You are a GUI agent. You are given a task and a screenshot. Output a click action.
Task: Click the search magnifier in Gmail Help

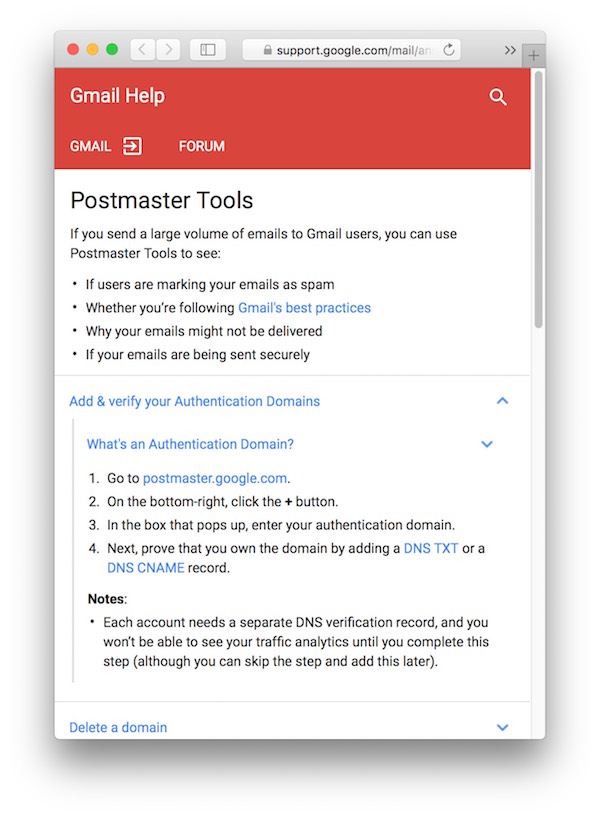tap(497, 96)
